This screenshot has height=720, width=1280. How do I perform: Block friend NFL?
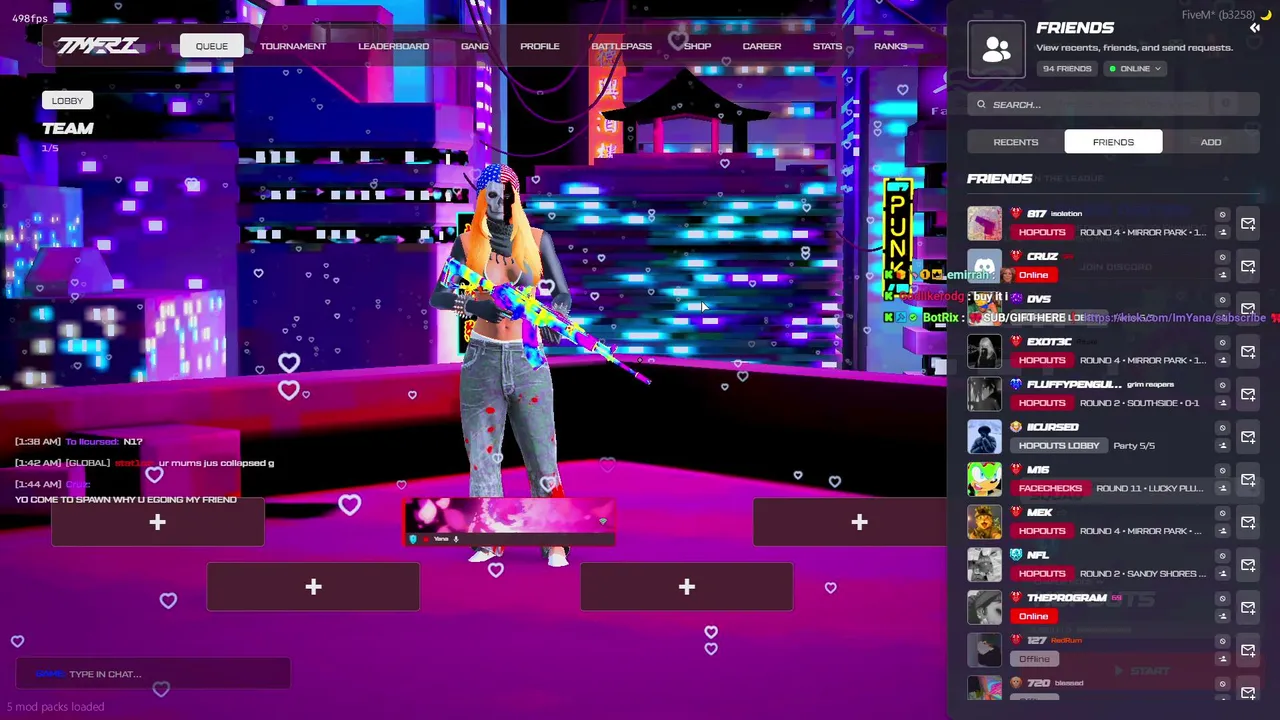point(1222,556)
